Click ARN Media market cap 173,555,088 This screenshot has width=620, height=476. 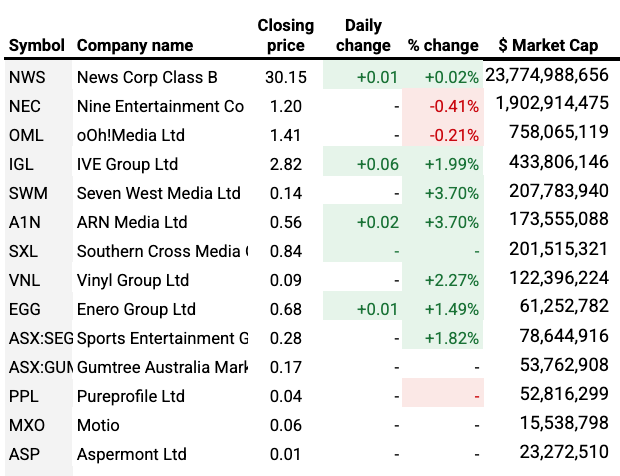click(x=550, y=222)
